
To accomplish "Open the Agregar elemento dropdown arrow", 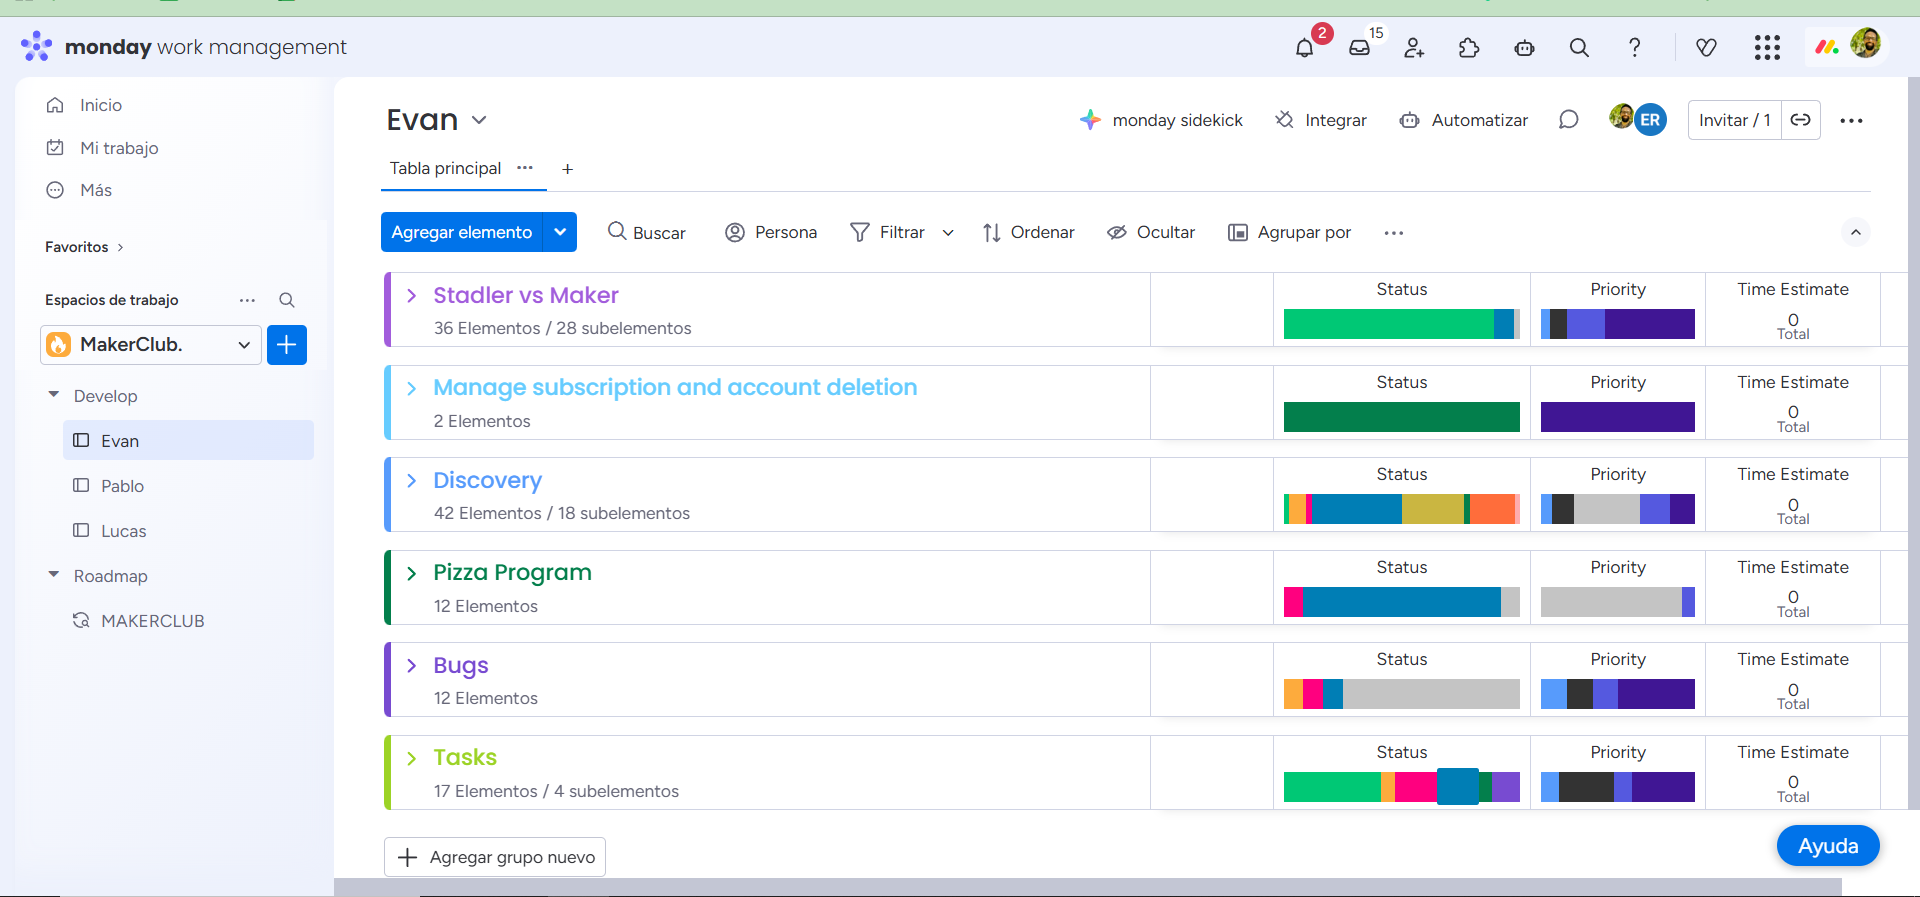I will pos(560,232).
